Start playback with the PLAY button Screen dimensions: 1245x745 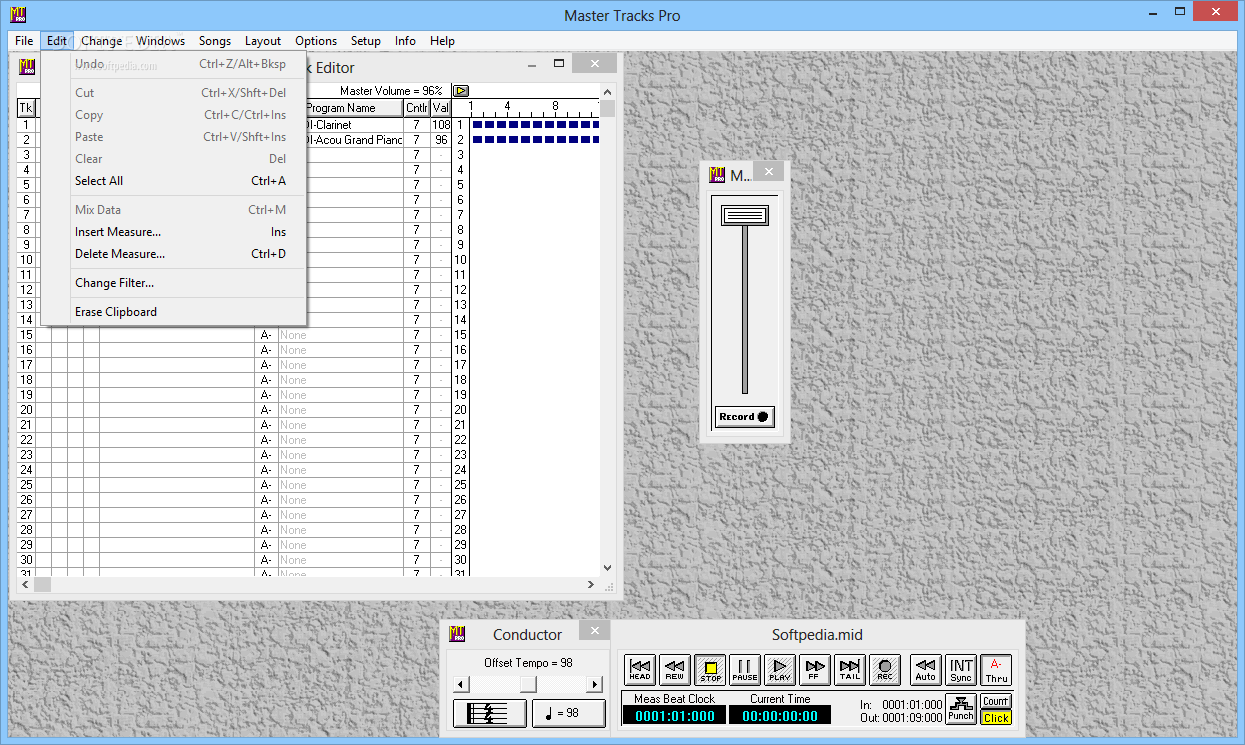click(780, 669)
